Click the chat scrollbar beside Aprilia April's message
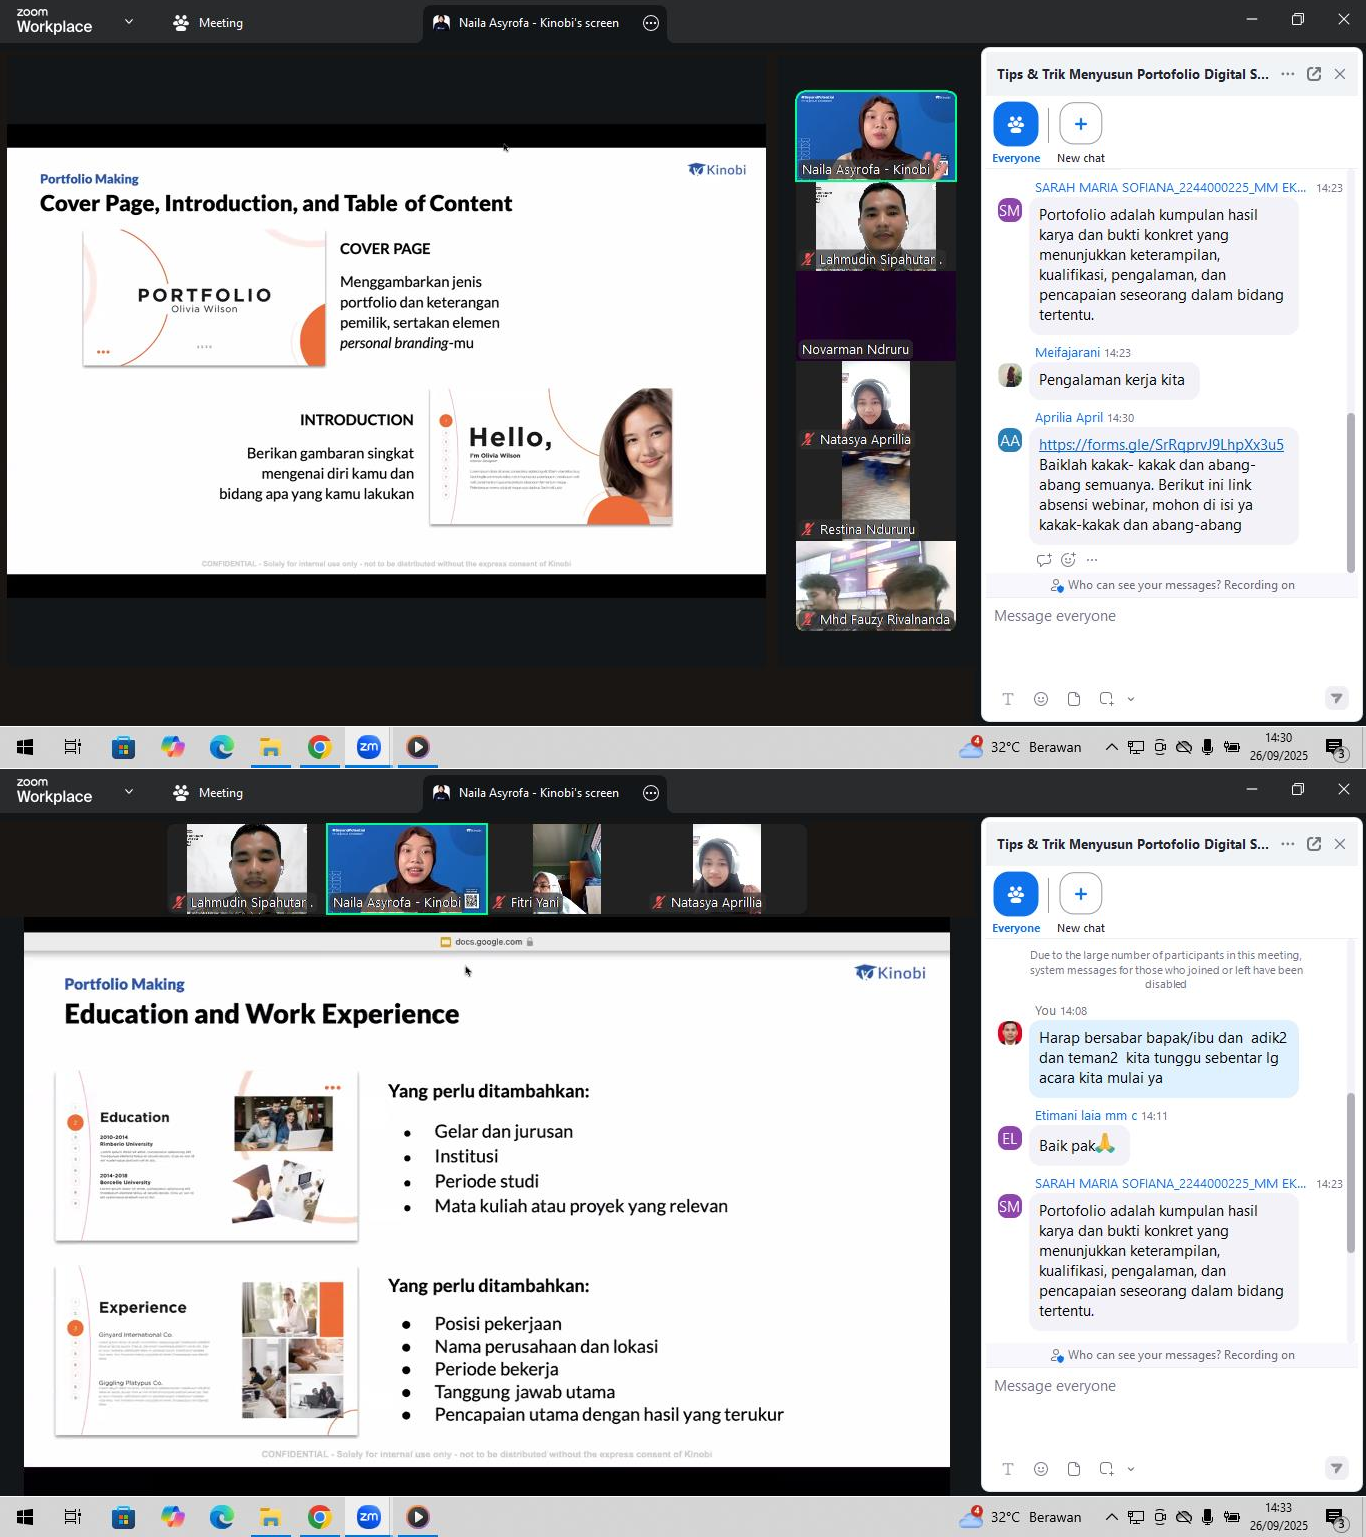 pos(1351,490)
